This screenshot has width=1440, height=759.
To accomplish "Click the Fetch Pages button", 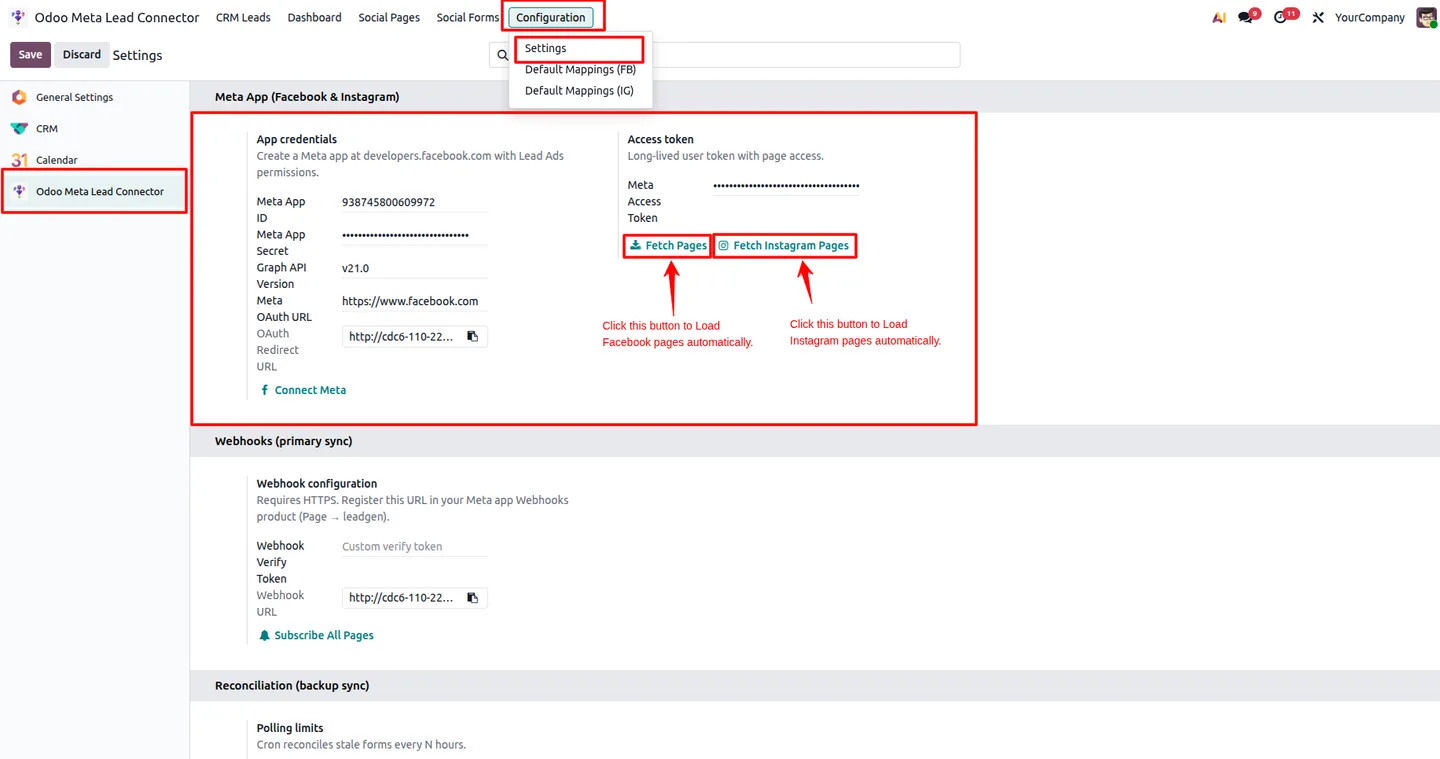I will 668,245.
